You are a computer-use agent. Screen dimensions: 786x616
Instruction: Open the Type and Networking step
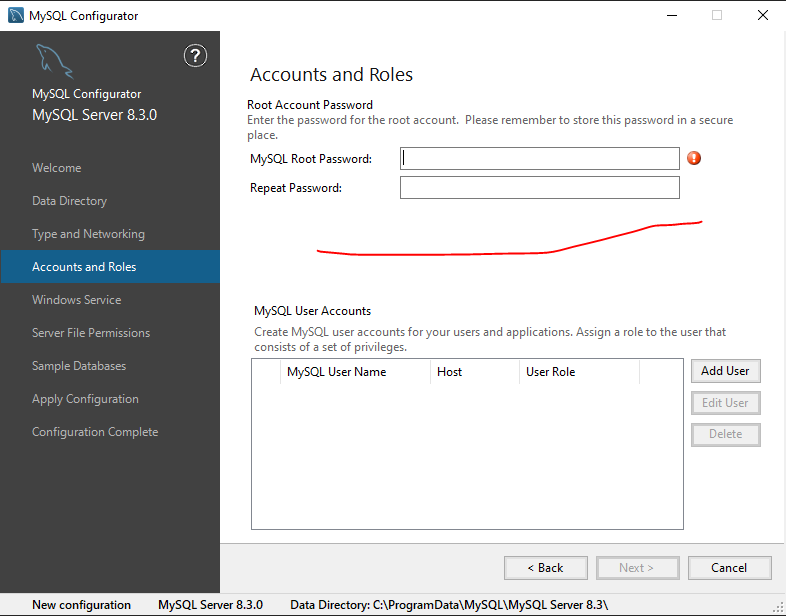point(88,234)
